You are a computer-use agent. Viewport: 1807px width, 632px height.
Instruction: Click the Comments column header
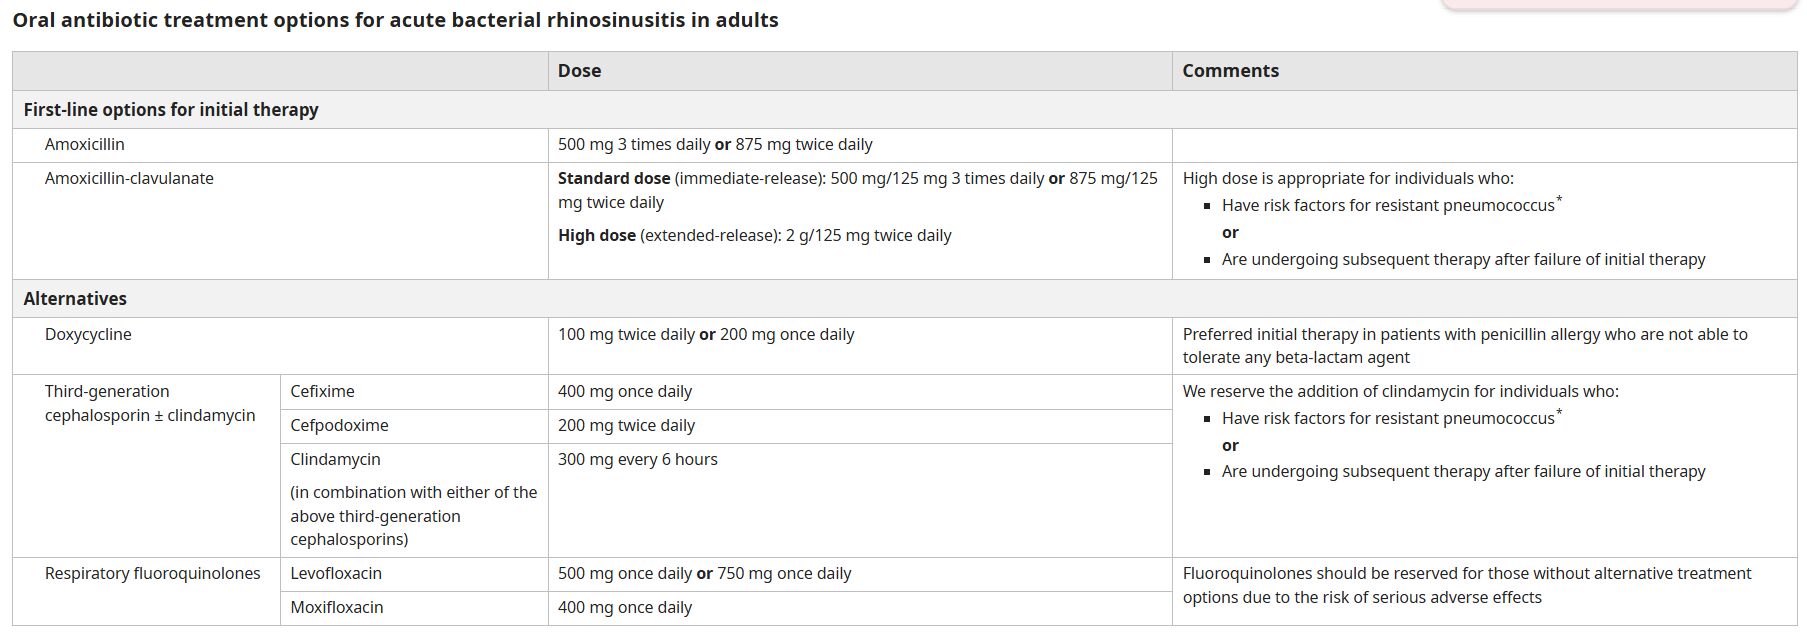point(1230,71)
